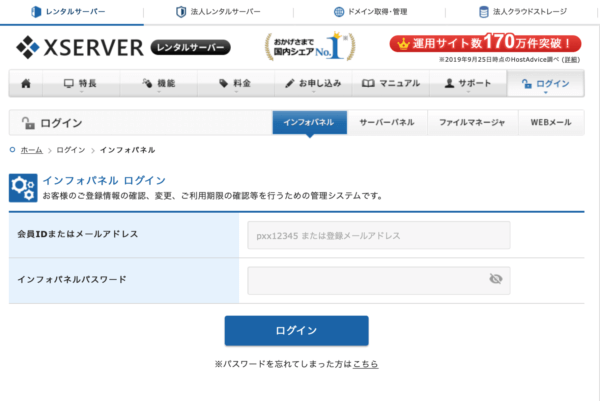Click the server icon in レンタルサーバー tab
The image size is (600, 401).
tap(36, 12)
